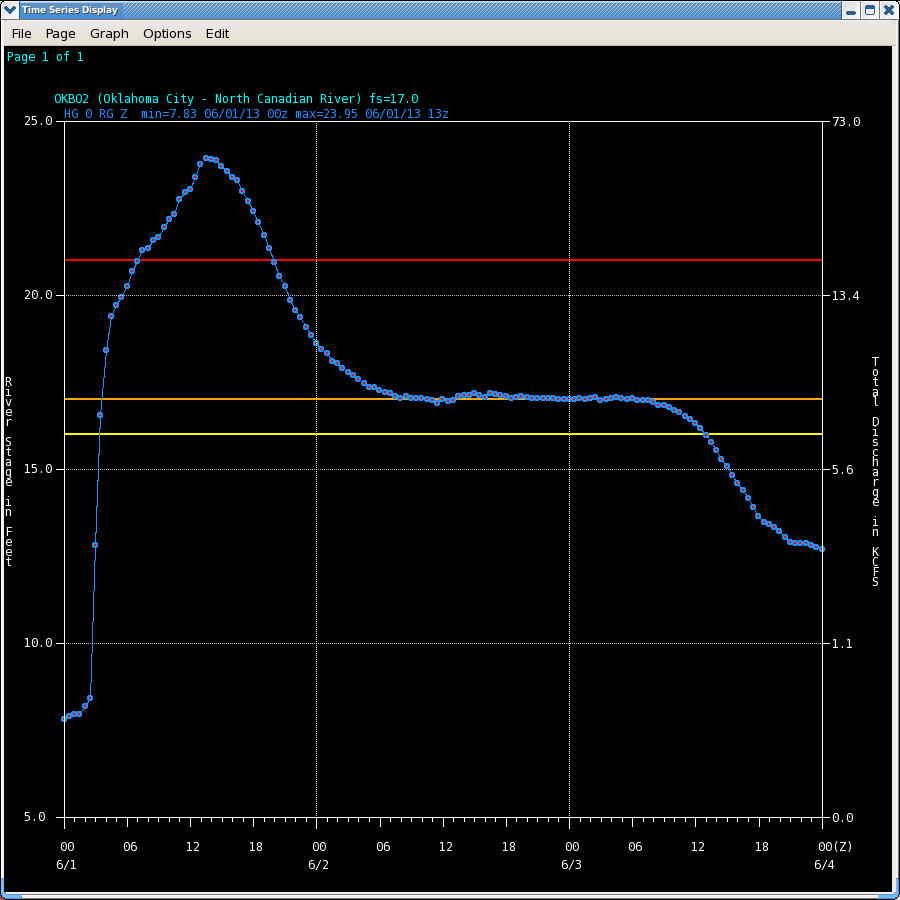Click the last data point at 6/4 00z
This screenshot has width=900, height=900.
pos(822,549)
